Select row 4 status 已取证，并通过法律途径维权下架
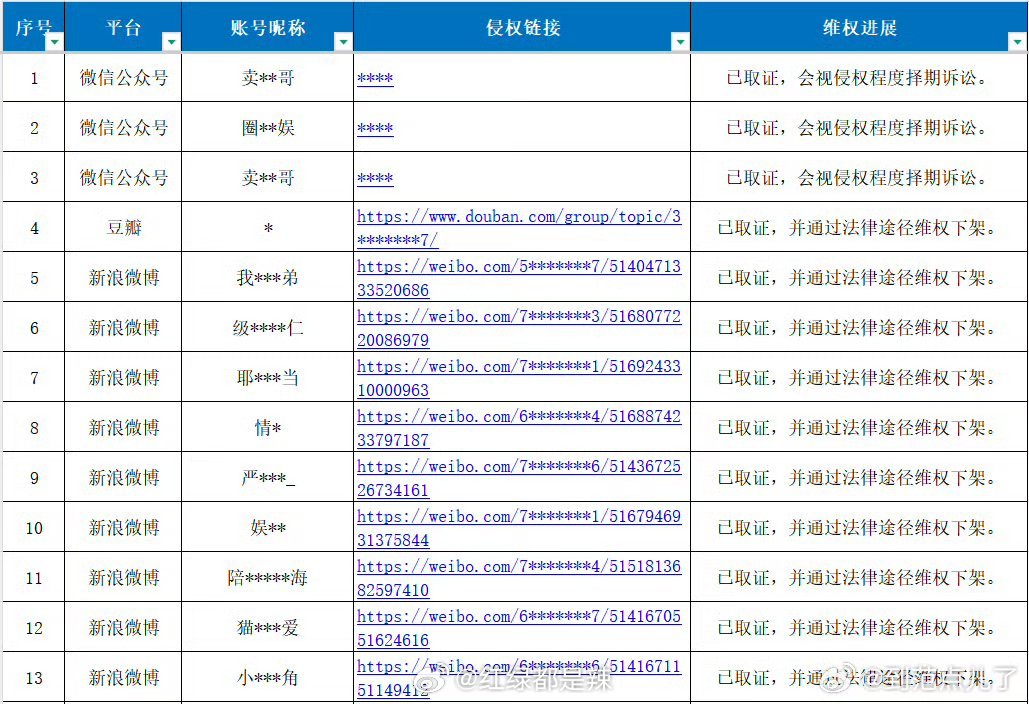 859,228
